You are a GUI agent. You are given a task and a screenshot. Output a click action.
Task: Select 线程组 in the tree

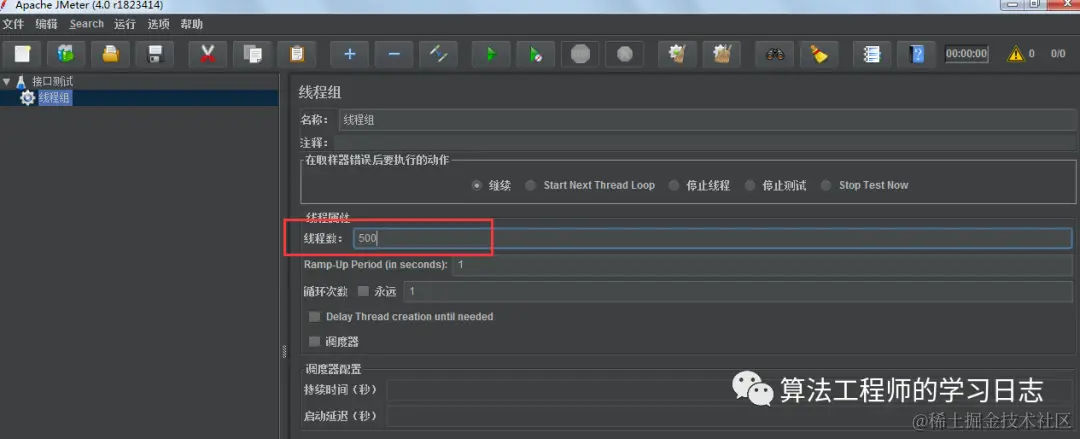[x=54, y=98]
